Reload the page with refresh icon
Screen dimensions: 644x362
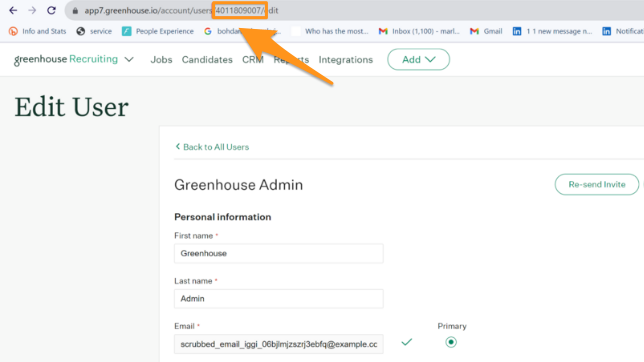[51, 10]
